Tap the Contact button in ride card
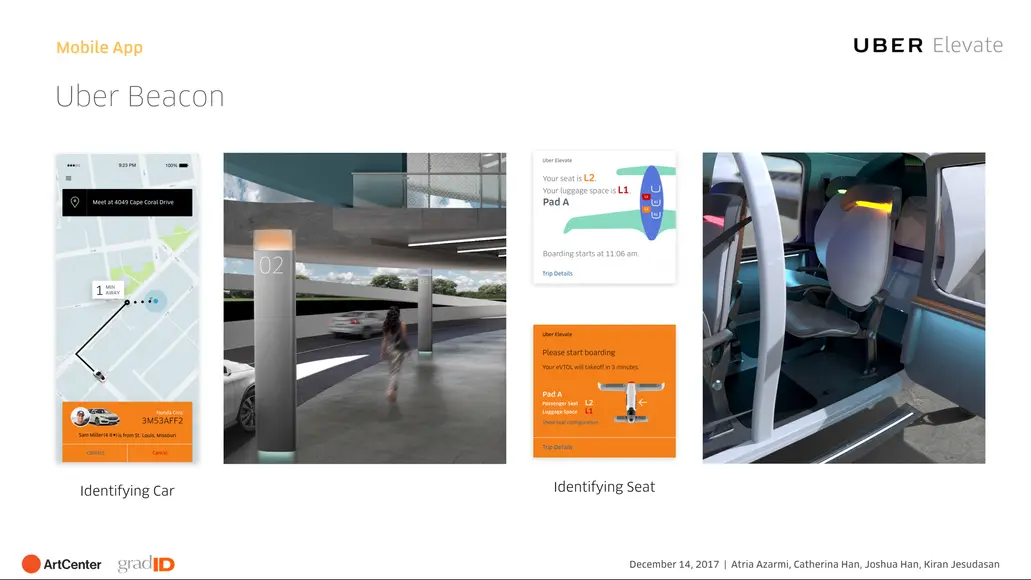The height and width of the screenshot is (580, 1031). 95,452
